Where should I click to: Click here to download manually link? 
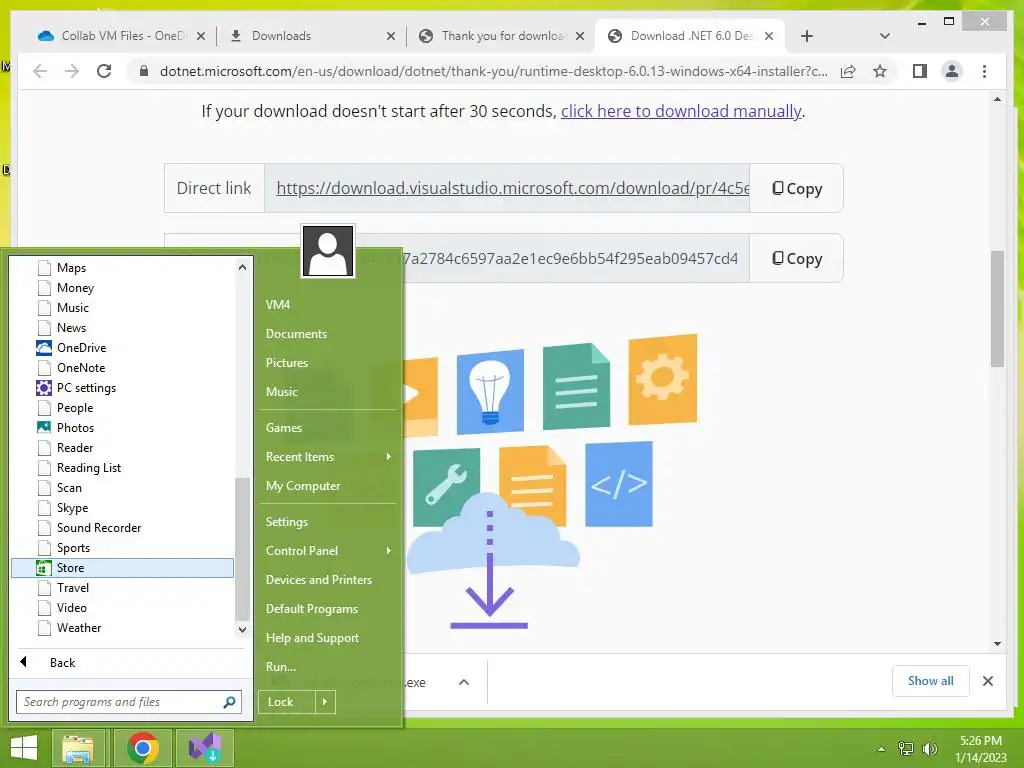tap(681, 112)
